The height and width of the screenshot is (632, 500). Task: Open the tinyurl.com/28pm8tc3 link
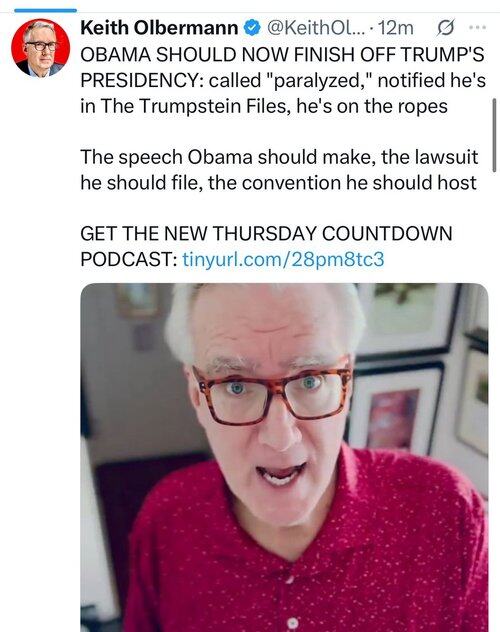point(283,259)
